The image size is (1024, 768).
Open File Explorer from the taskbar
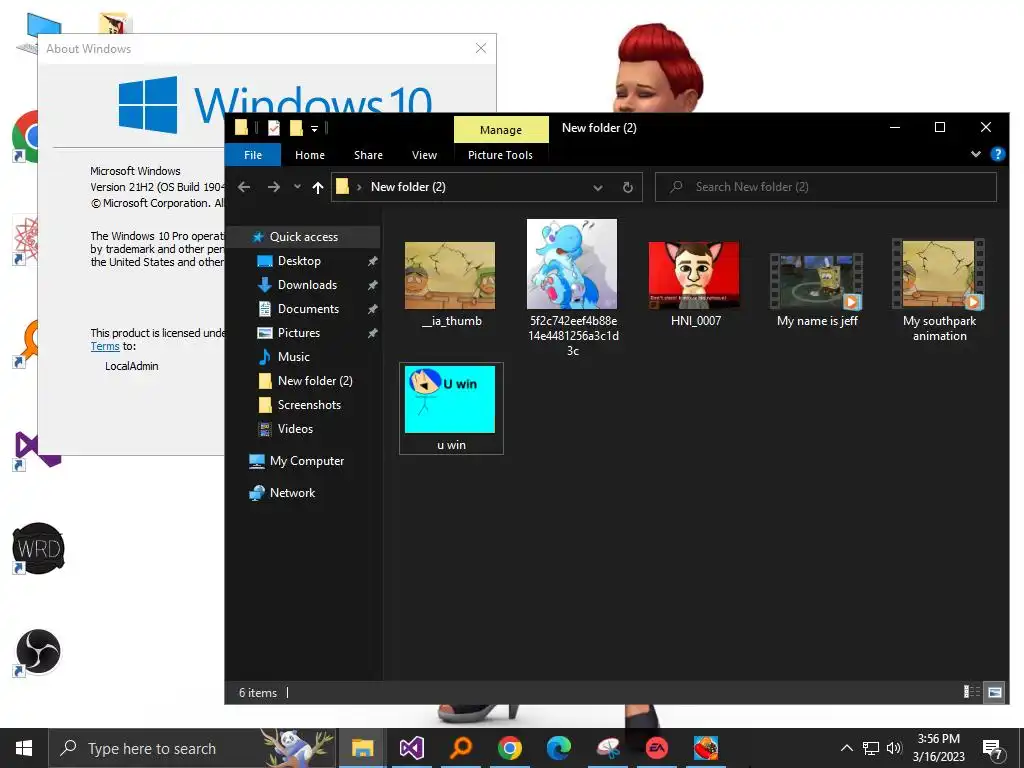[x=362, y=748]
